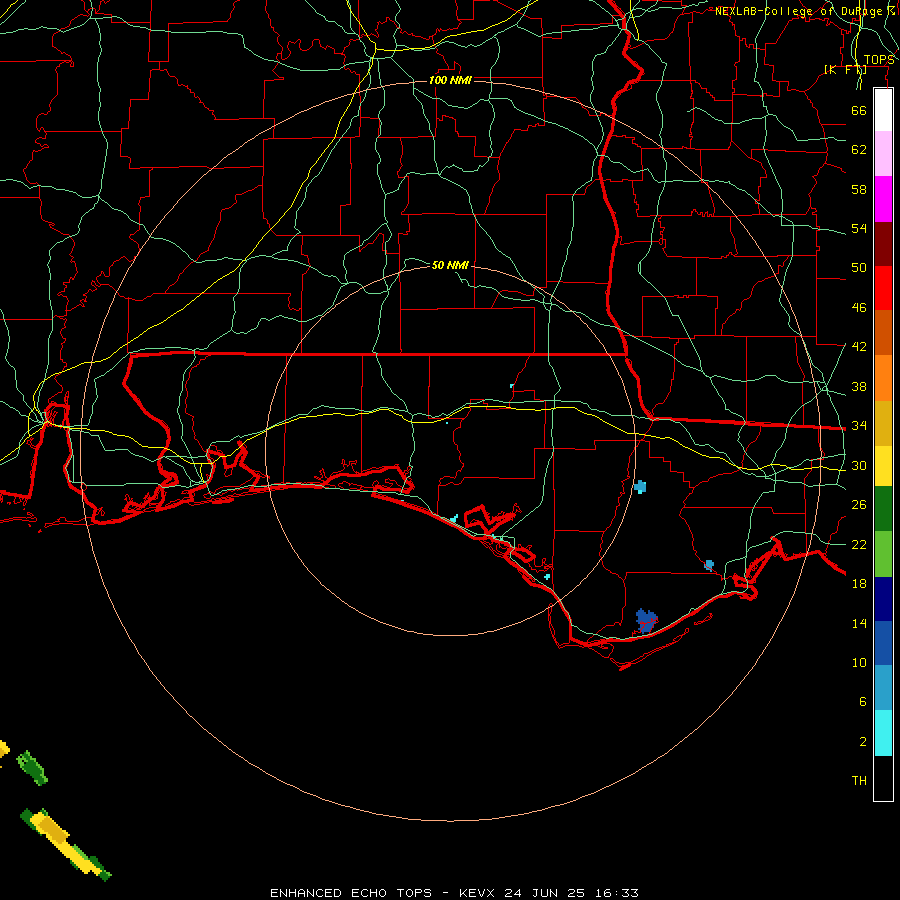Select the bright orange legend swatch
The width and height of the screenshot is (900, 900).
tap(883, 378)
